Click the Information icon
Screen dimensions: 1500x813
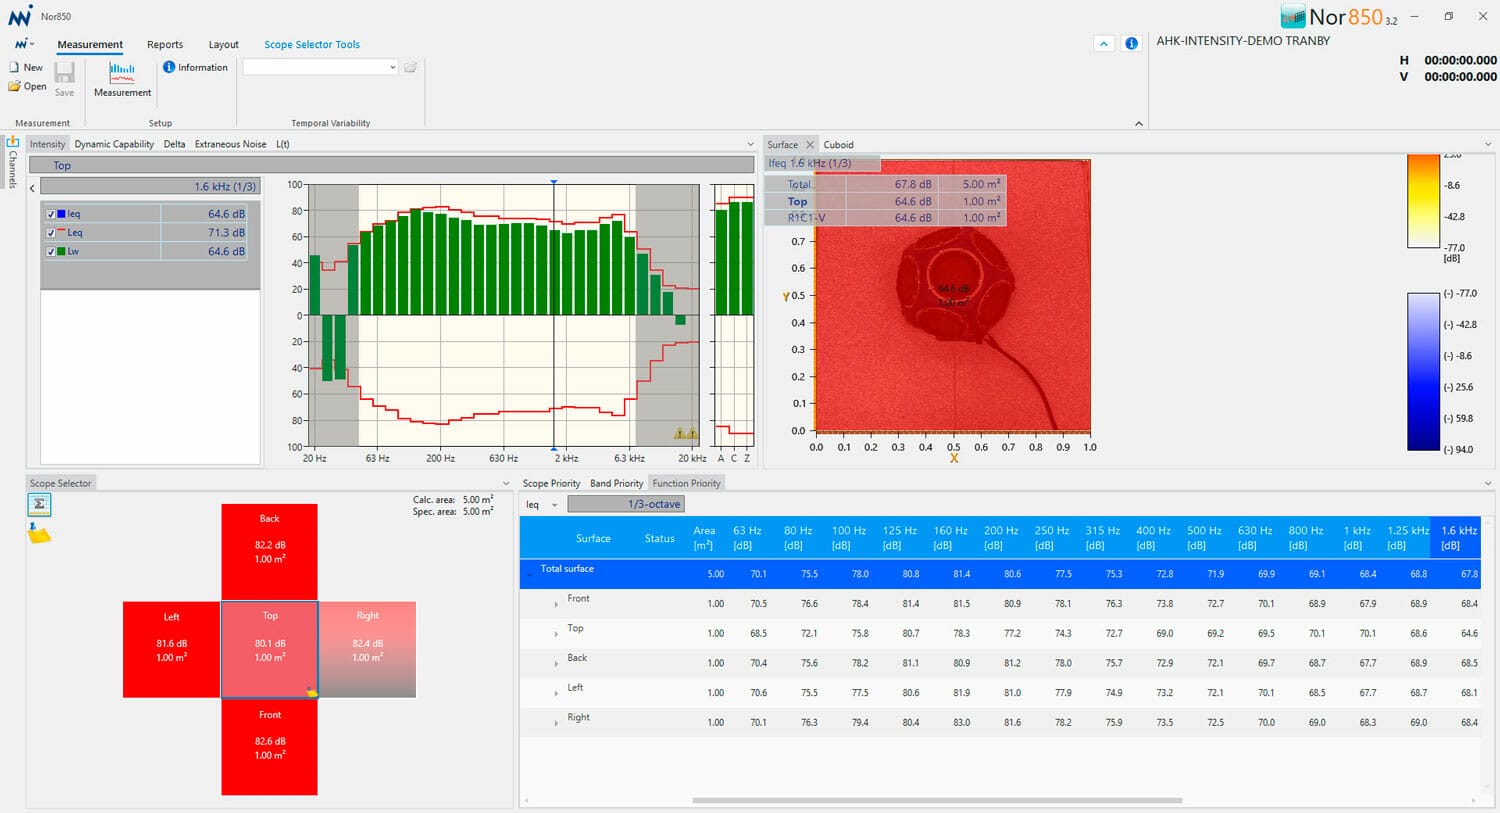click(168, 67)
